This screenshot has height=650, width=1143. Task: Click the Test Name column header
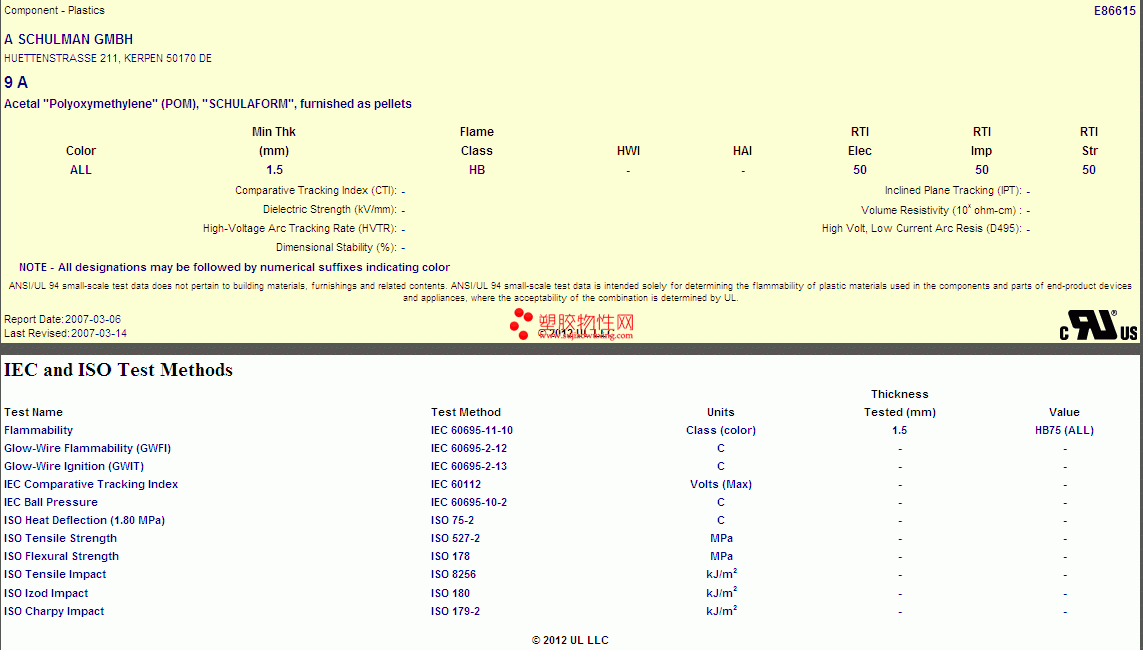34,412
